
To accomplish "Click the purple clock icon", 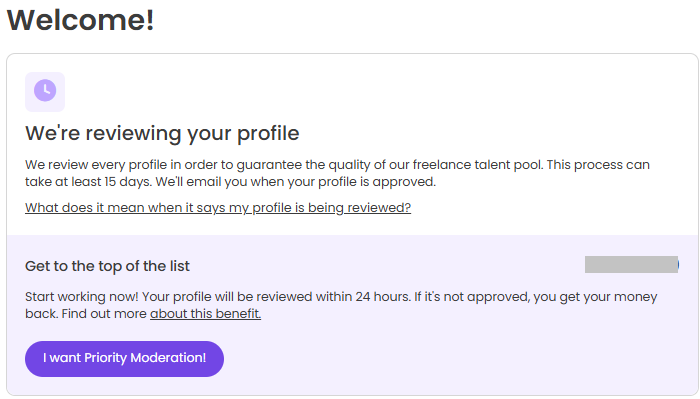I will tap(45, 91).
